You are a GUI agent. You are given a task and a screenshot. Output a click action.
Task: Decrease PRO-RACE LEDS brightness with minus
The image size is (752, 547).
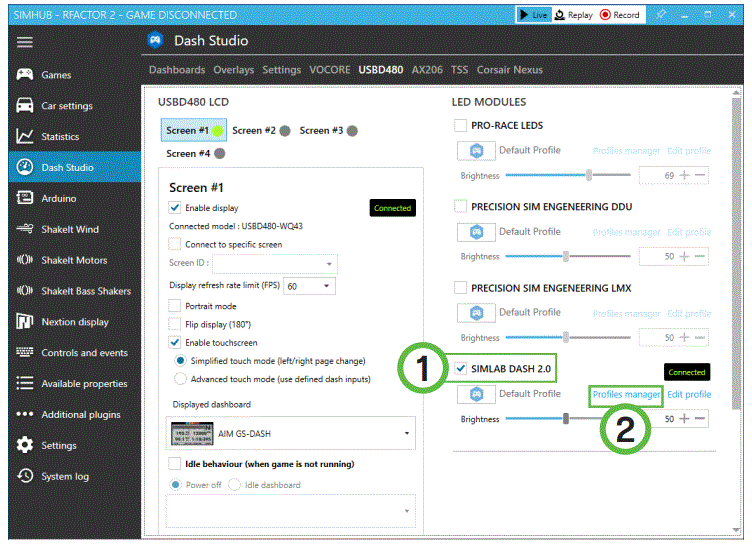700,175
